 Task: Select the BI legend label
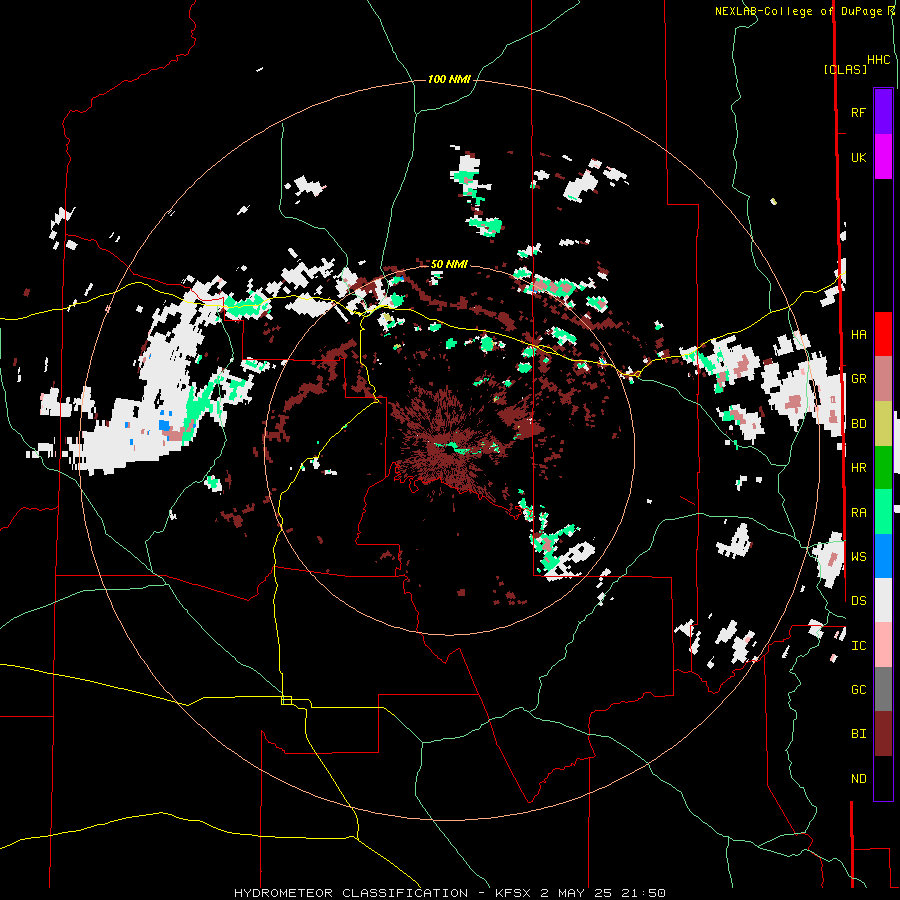858,734
